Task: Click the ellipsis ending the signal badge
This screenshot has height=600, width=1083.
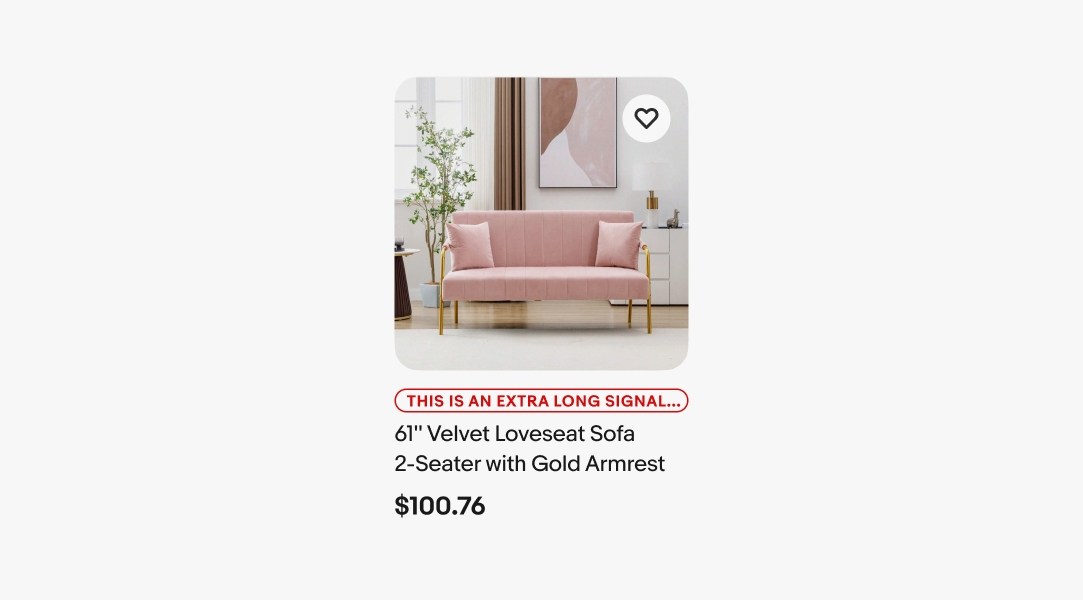Action: pyautogui.click(x=673, y=402)
